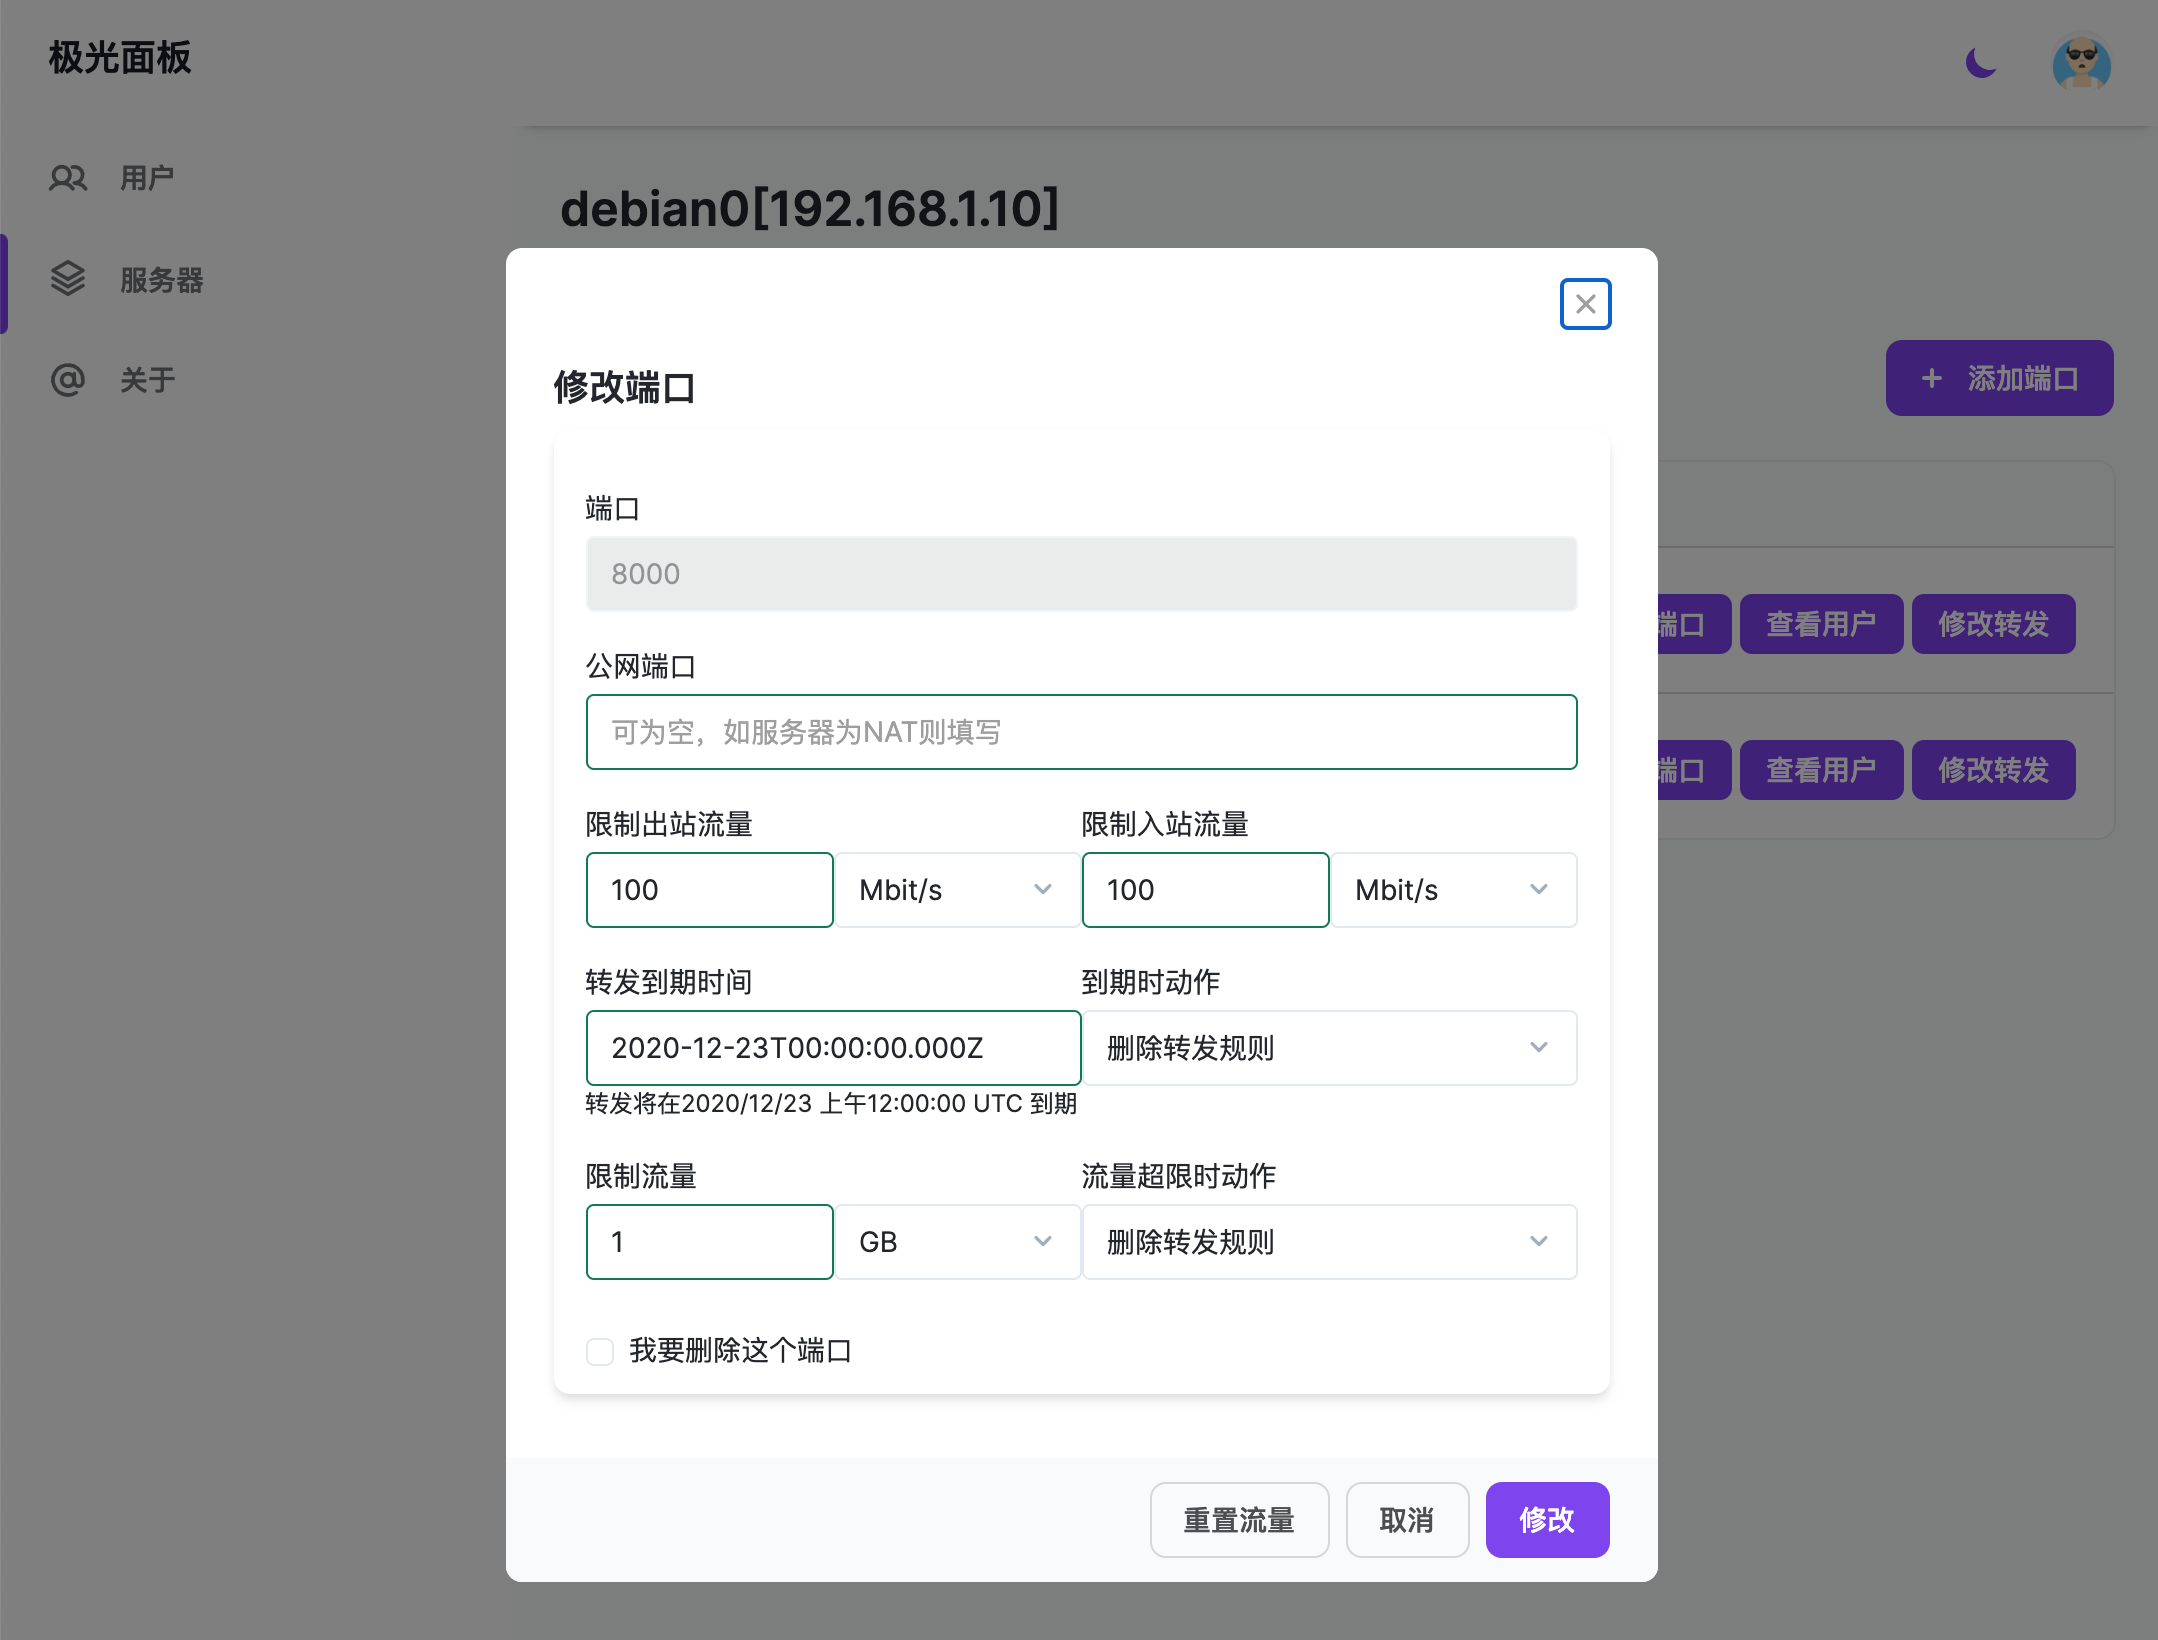Open the user avatar menu
The height and width of the screenshot is (1640, 2158).
(x=2081, y=64)
